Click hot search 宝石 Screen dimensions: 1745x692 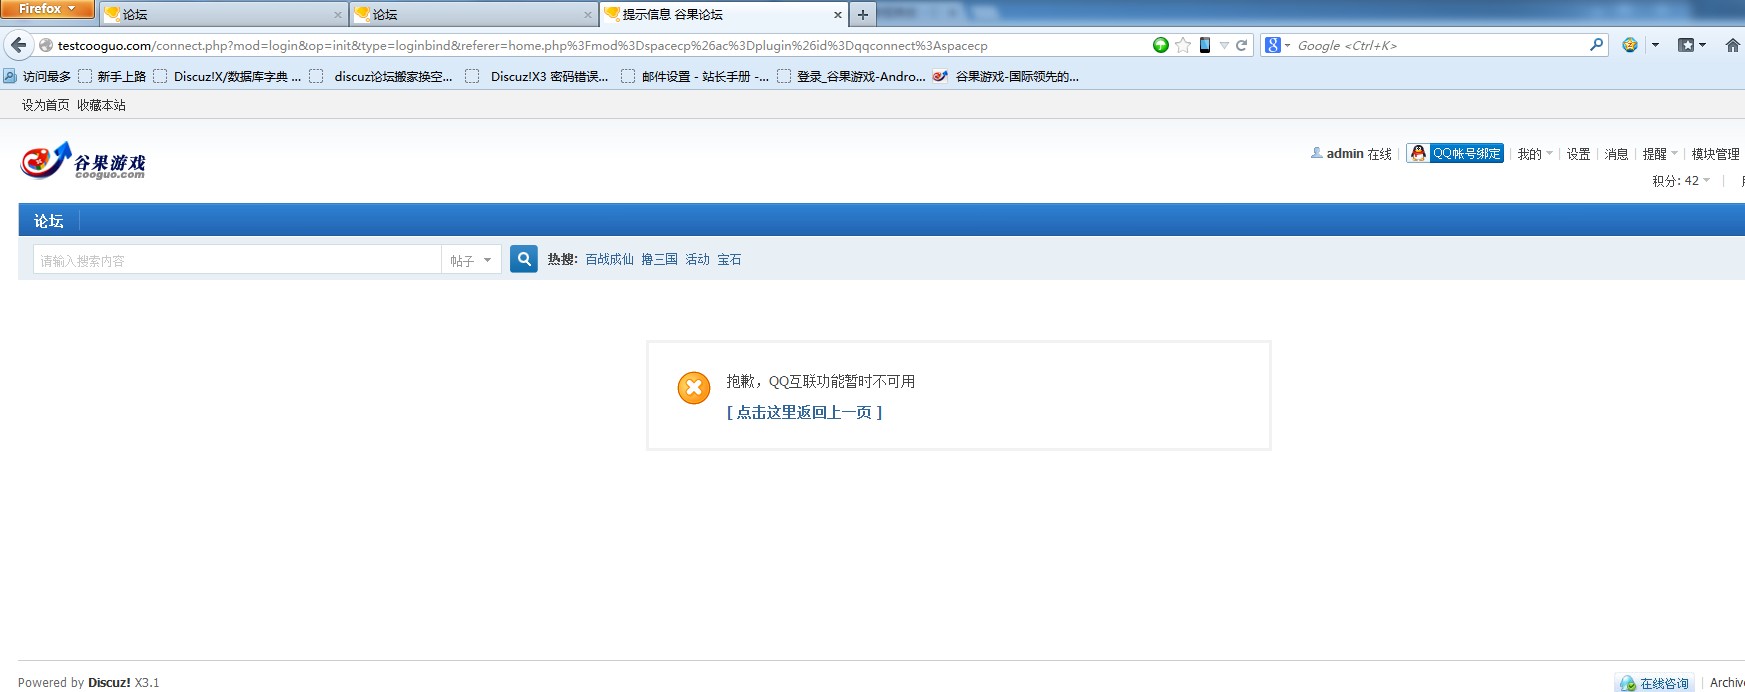point(729,259)
